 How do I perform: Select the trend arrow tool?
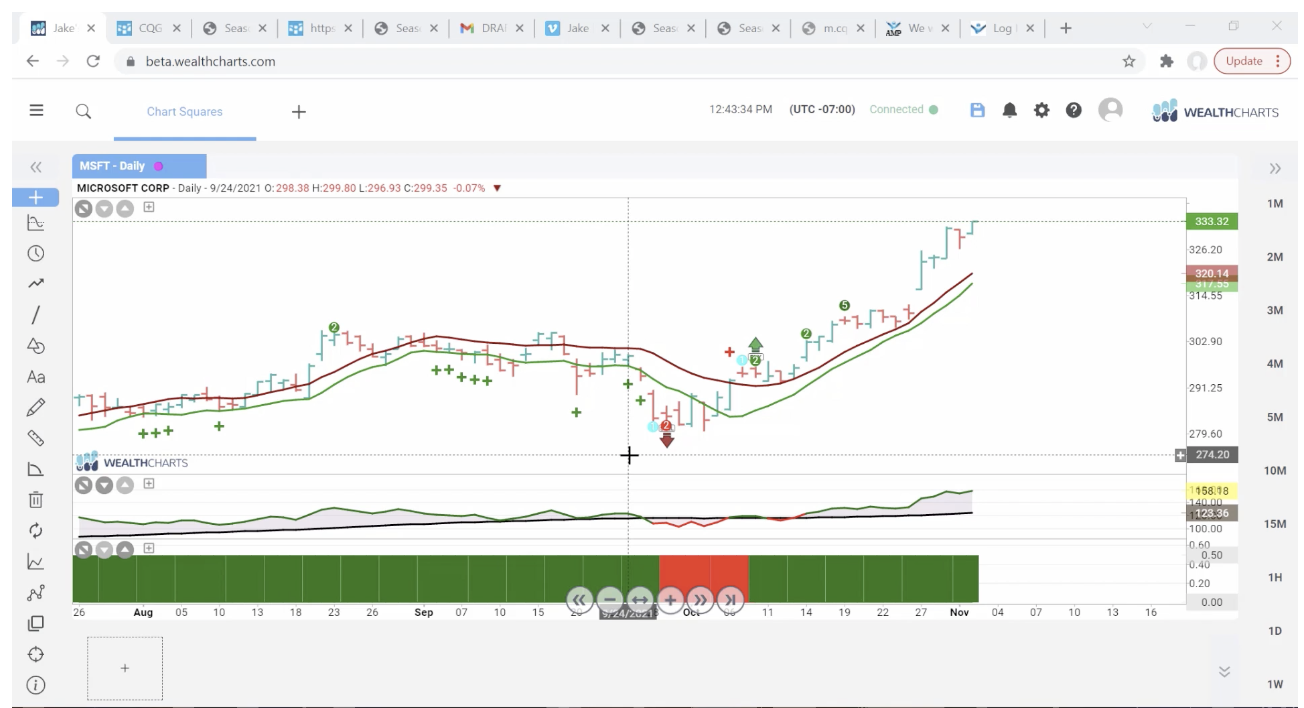point(36,284)
